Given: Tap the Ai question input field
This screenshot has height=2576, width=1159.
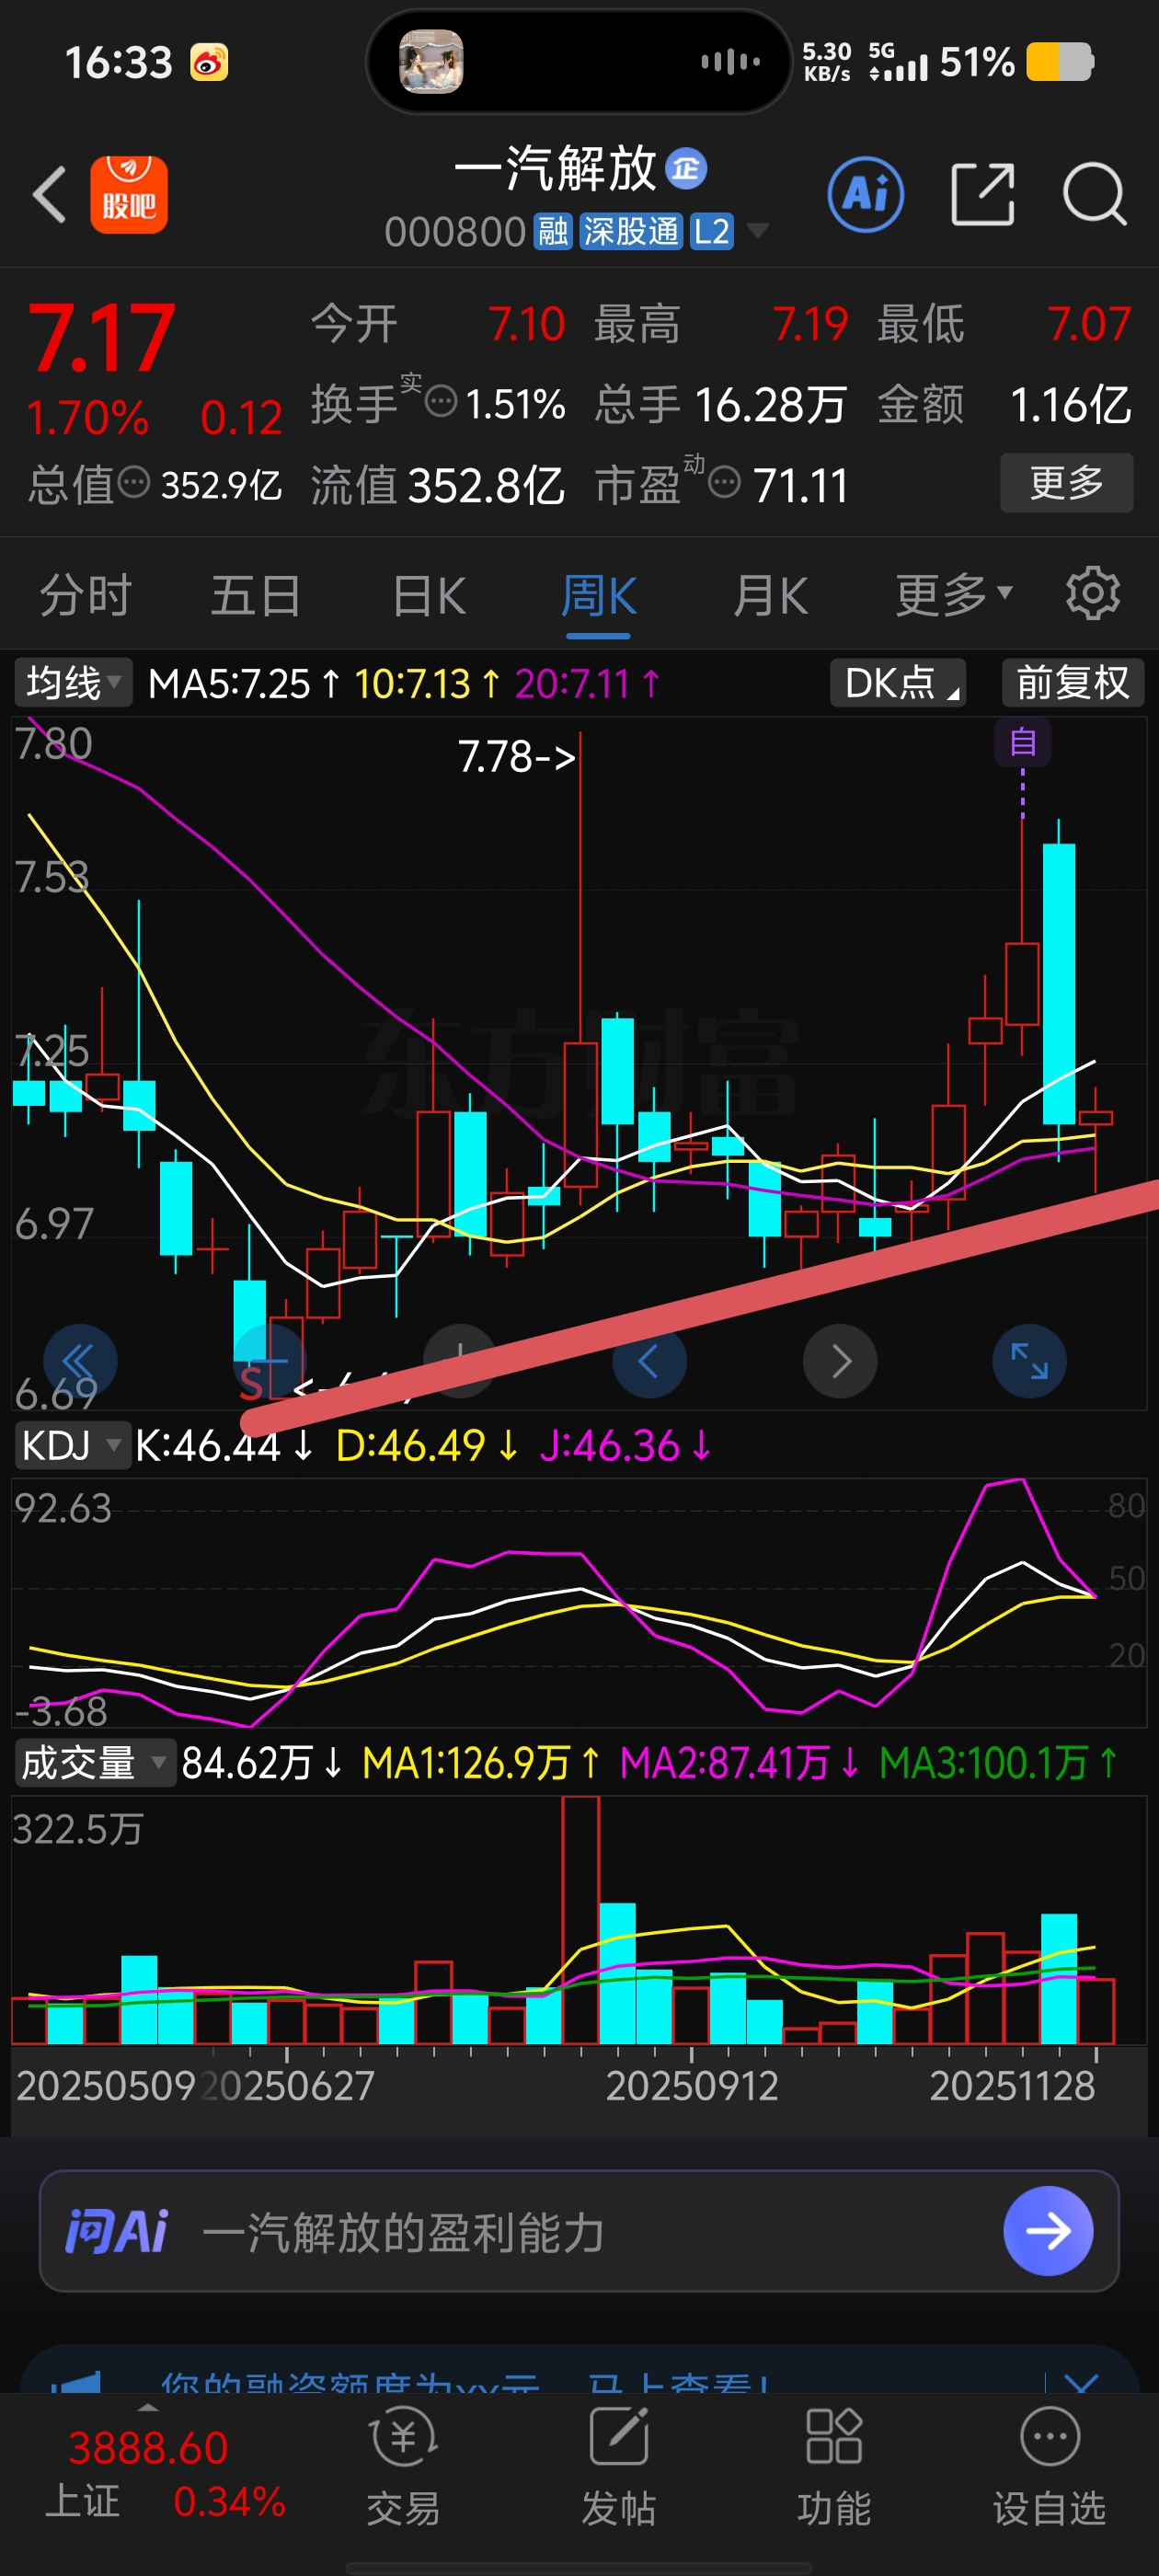Looking at the screenshot, I should [x=578, y=2231].
